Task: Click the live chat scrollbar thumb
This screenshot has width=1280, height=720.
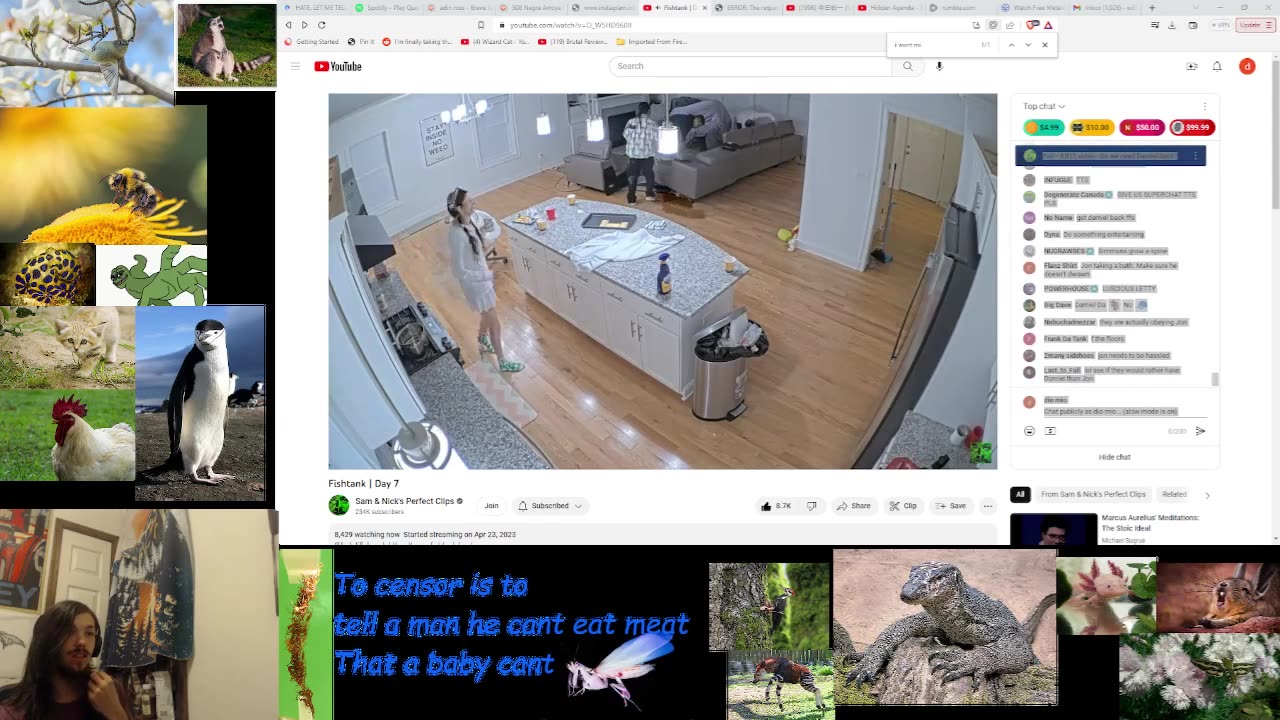Action: (x=1216, y=379)
